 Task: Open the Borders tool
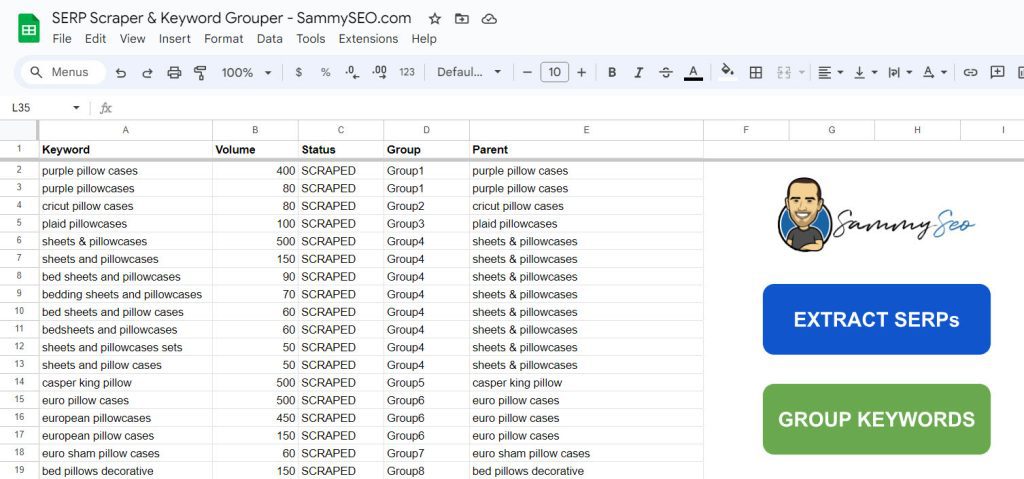pos(756,73)
